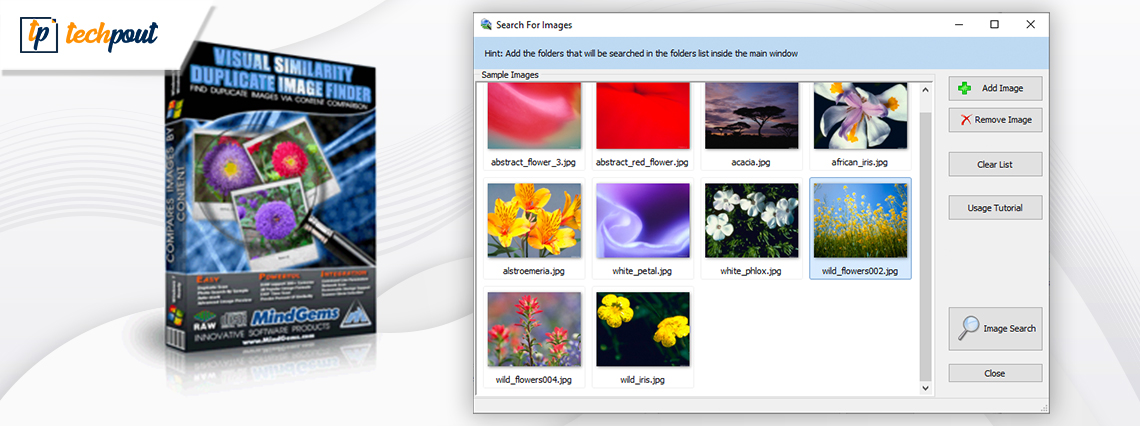Click the green plus Add Image icon
The image size is (1140, 426).
(x=964, y=88)
